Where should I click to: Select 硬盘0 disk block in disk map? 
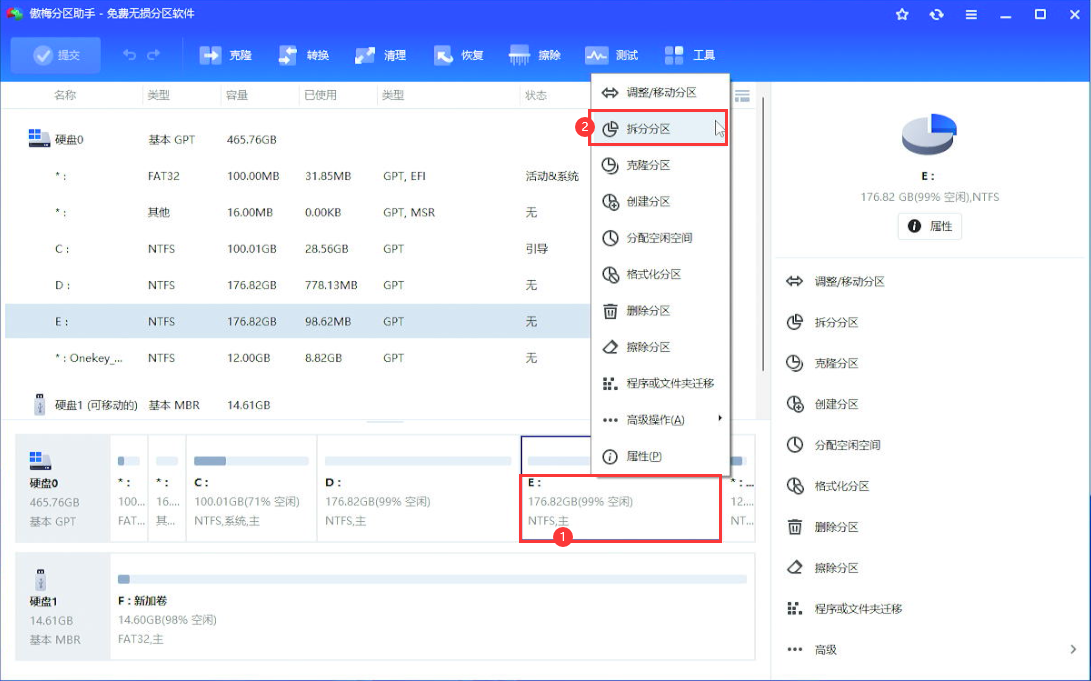(63, 488)
